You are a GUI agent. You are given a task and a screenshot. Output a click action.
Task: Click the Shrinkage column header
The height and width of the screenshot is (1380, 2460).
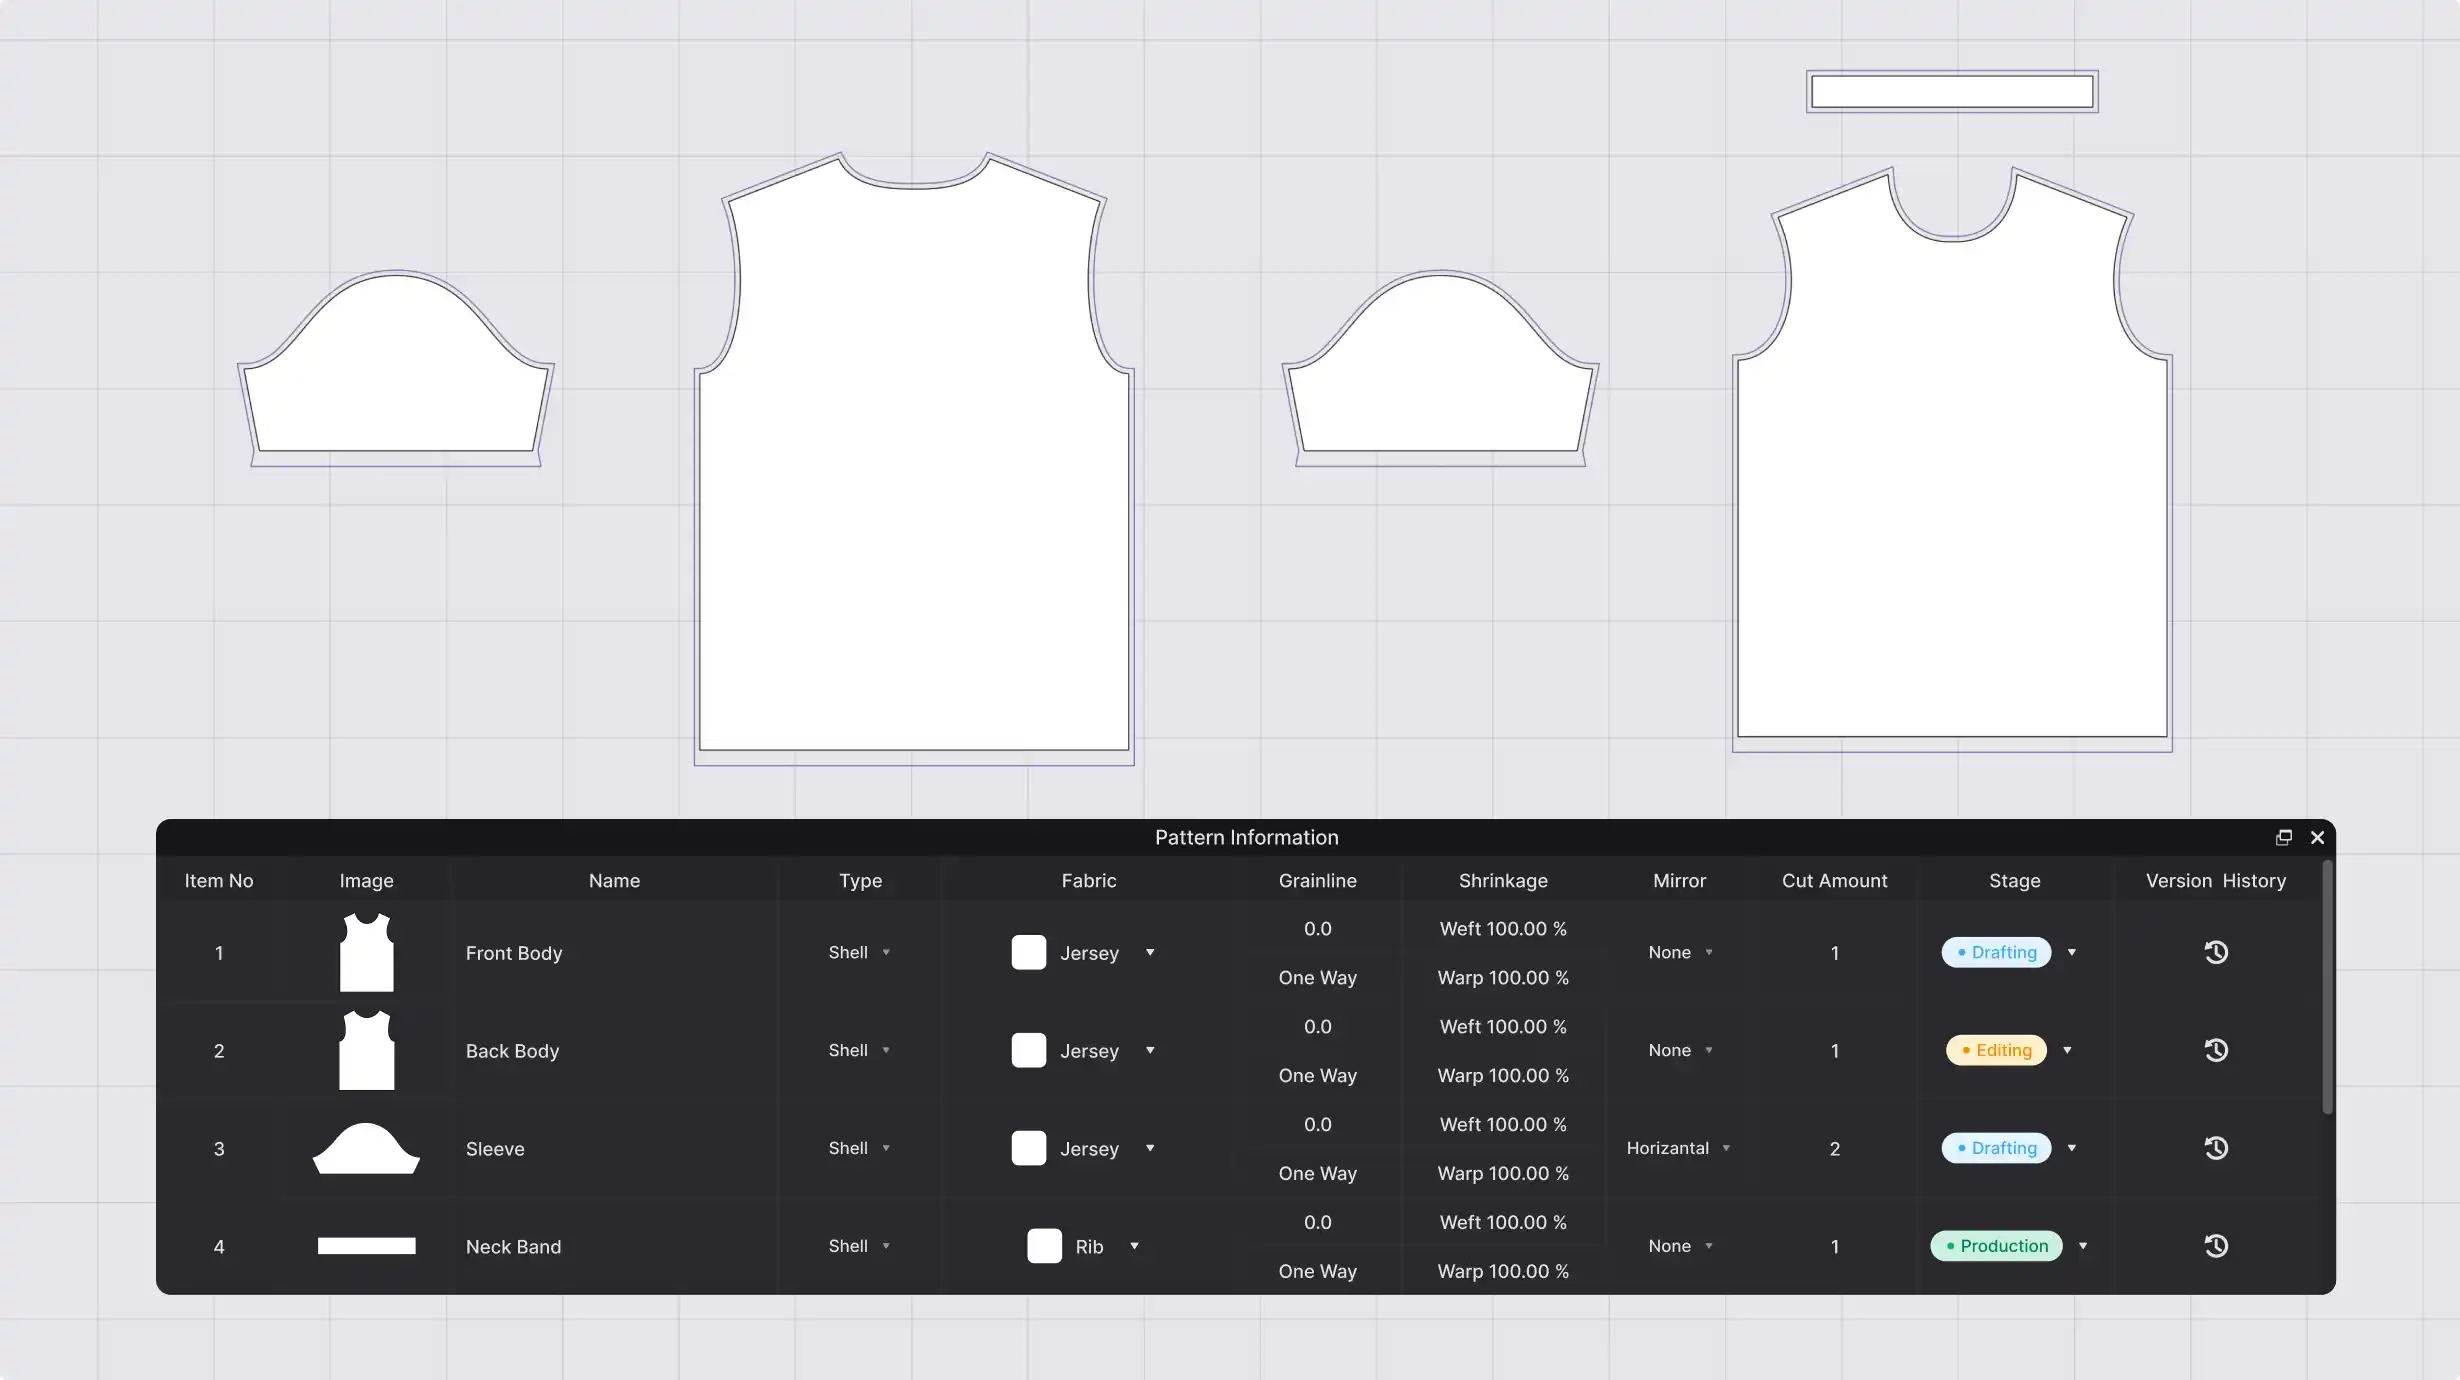1503,881
